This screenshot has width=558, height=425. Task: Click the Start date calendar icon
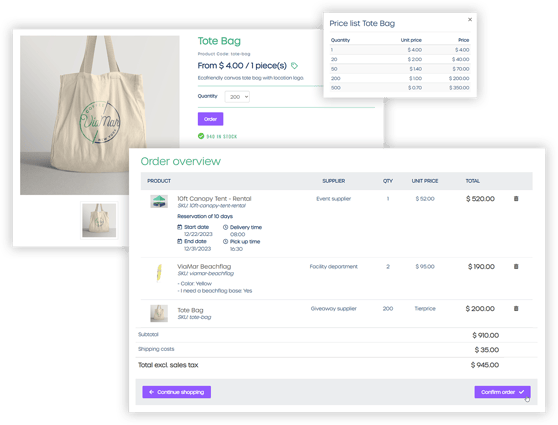click(180, 227)
